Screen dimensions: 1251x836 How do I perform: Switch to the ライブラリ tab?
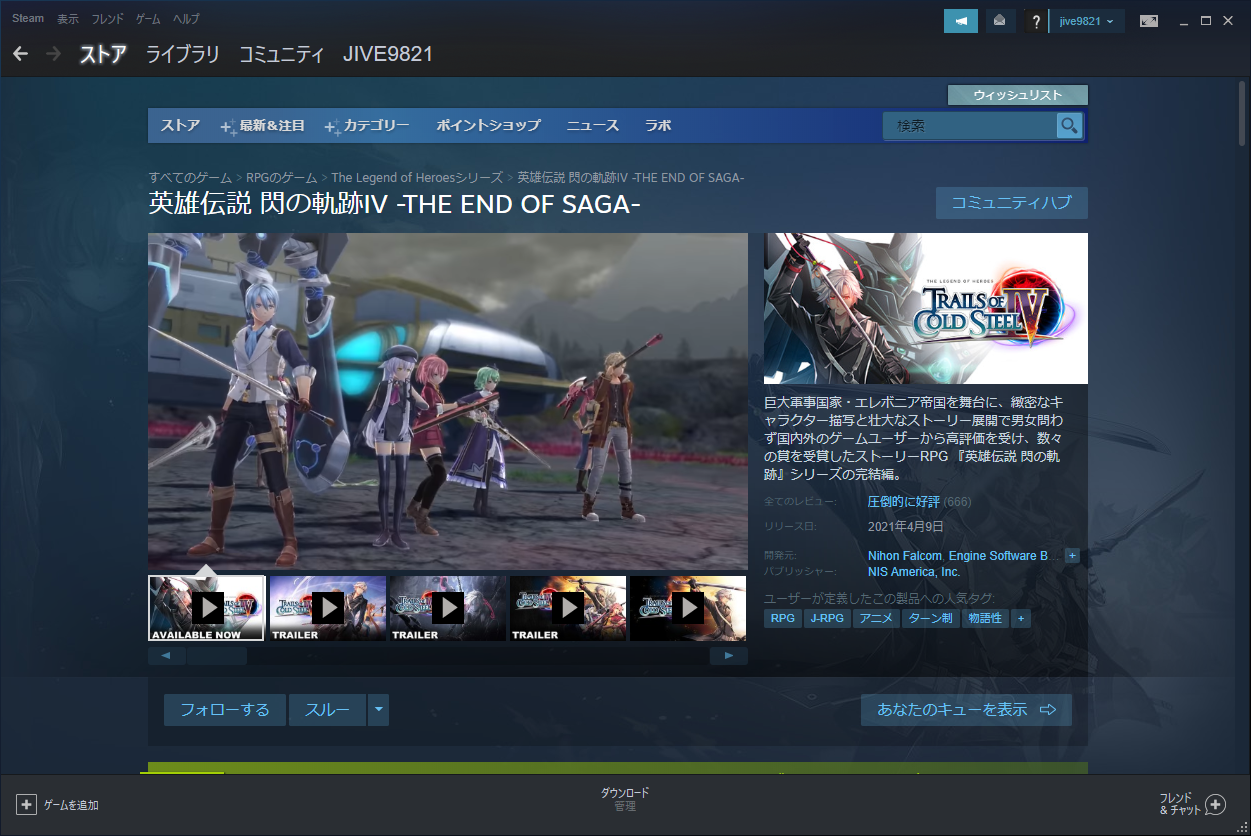[183, 54]
